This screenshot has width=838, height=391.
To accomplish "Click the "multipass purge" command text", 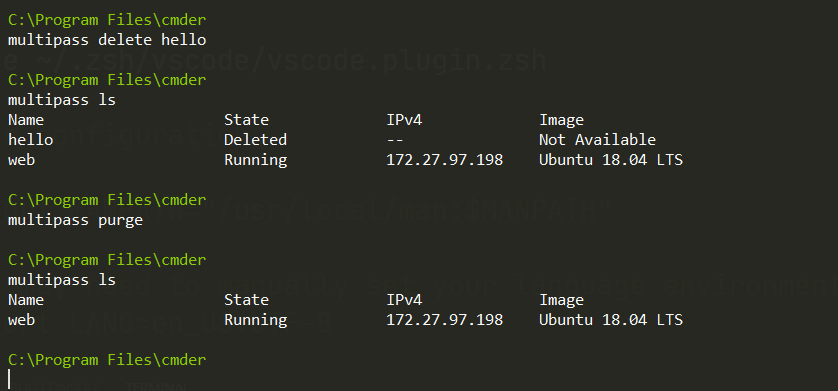I will (75, 221).
